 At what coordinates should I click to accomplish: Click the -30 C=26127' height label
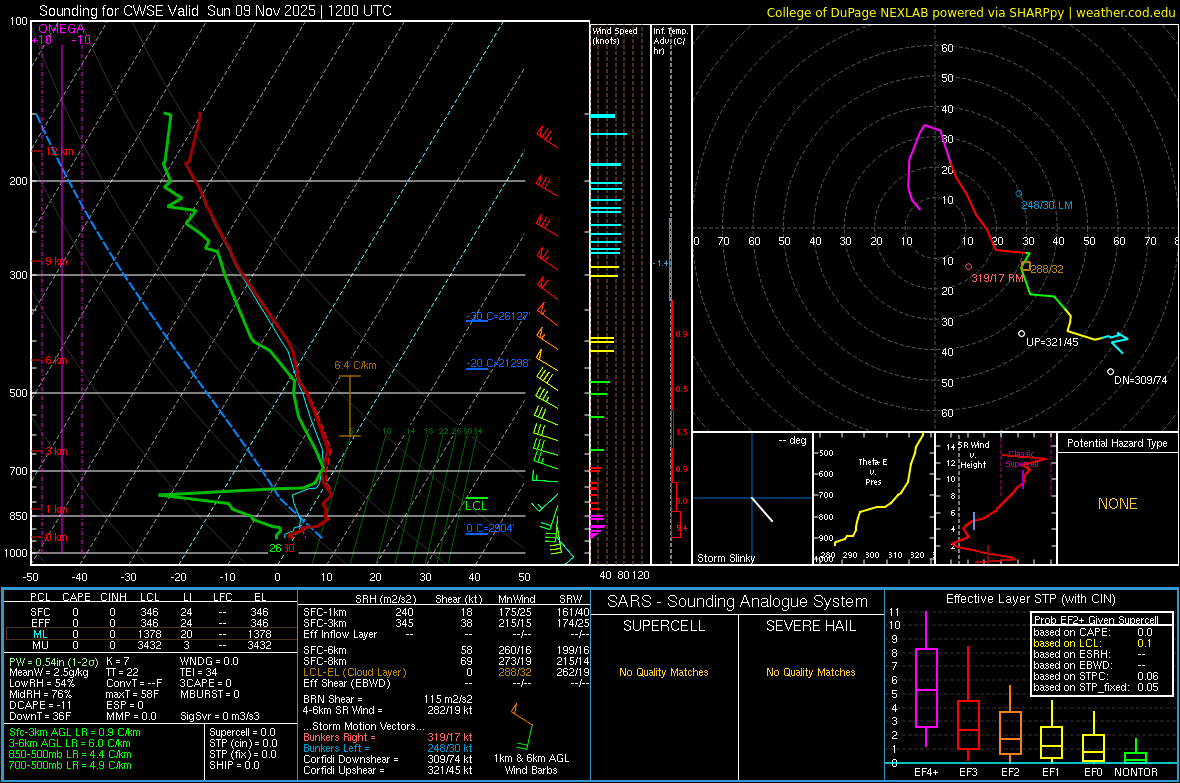click(498, 315)
